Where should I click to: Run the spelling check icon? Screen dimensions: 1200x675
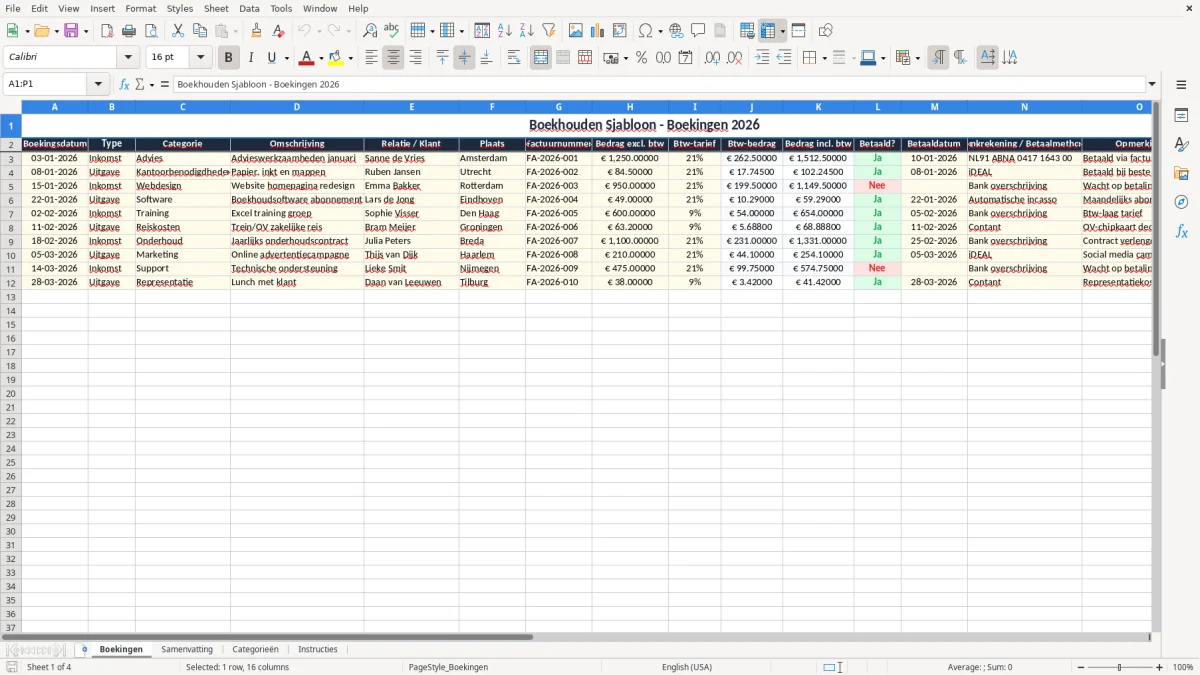coord(392,31)
